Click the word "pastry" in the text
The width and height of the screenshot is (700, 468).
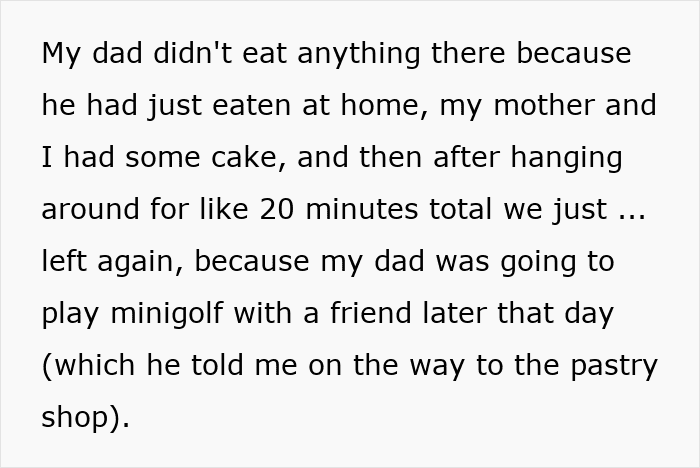click(613, 366)
